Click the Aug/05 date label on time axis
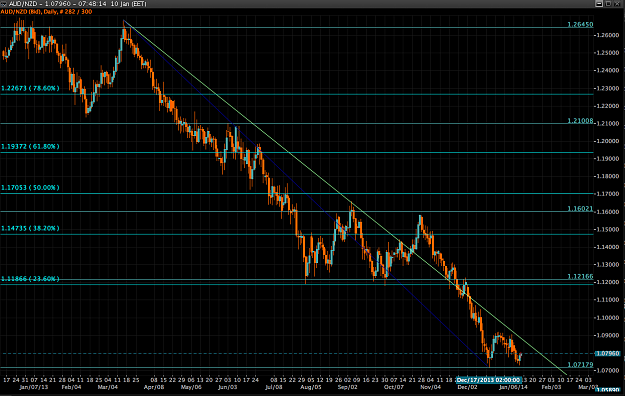The height and width of the screenshot is (396, 625). point(311,387)
